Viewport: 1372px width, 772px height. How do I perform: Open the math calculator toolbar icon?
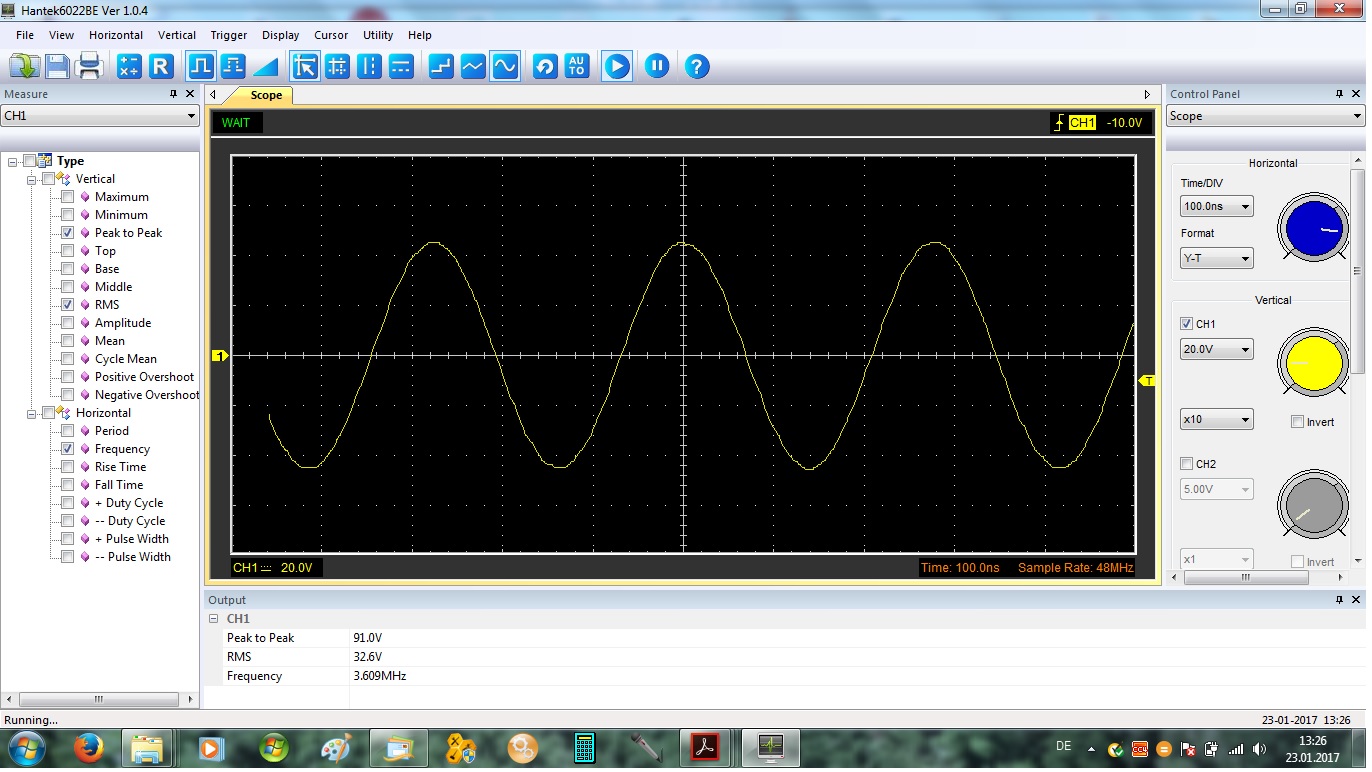[129, 67]
